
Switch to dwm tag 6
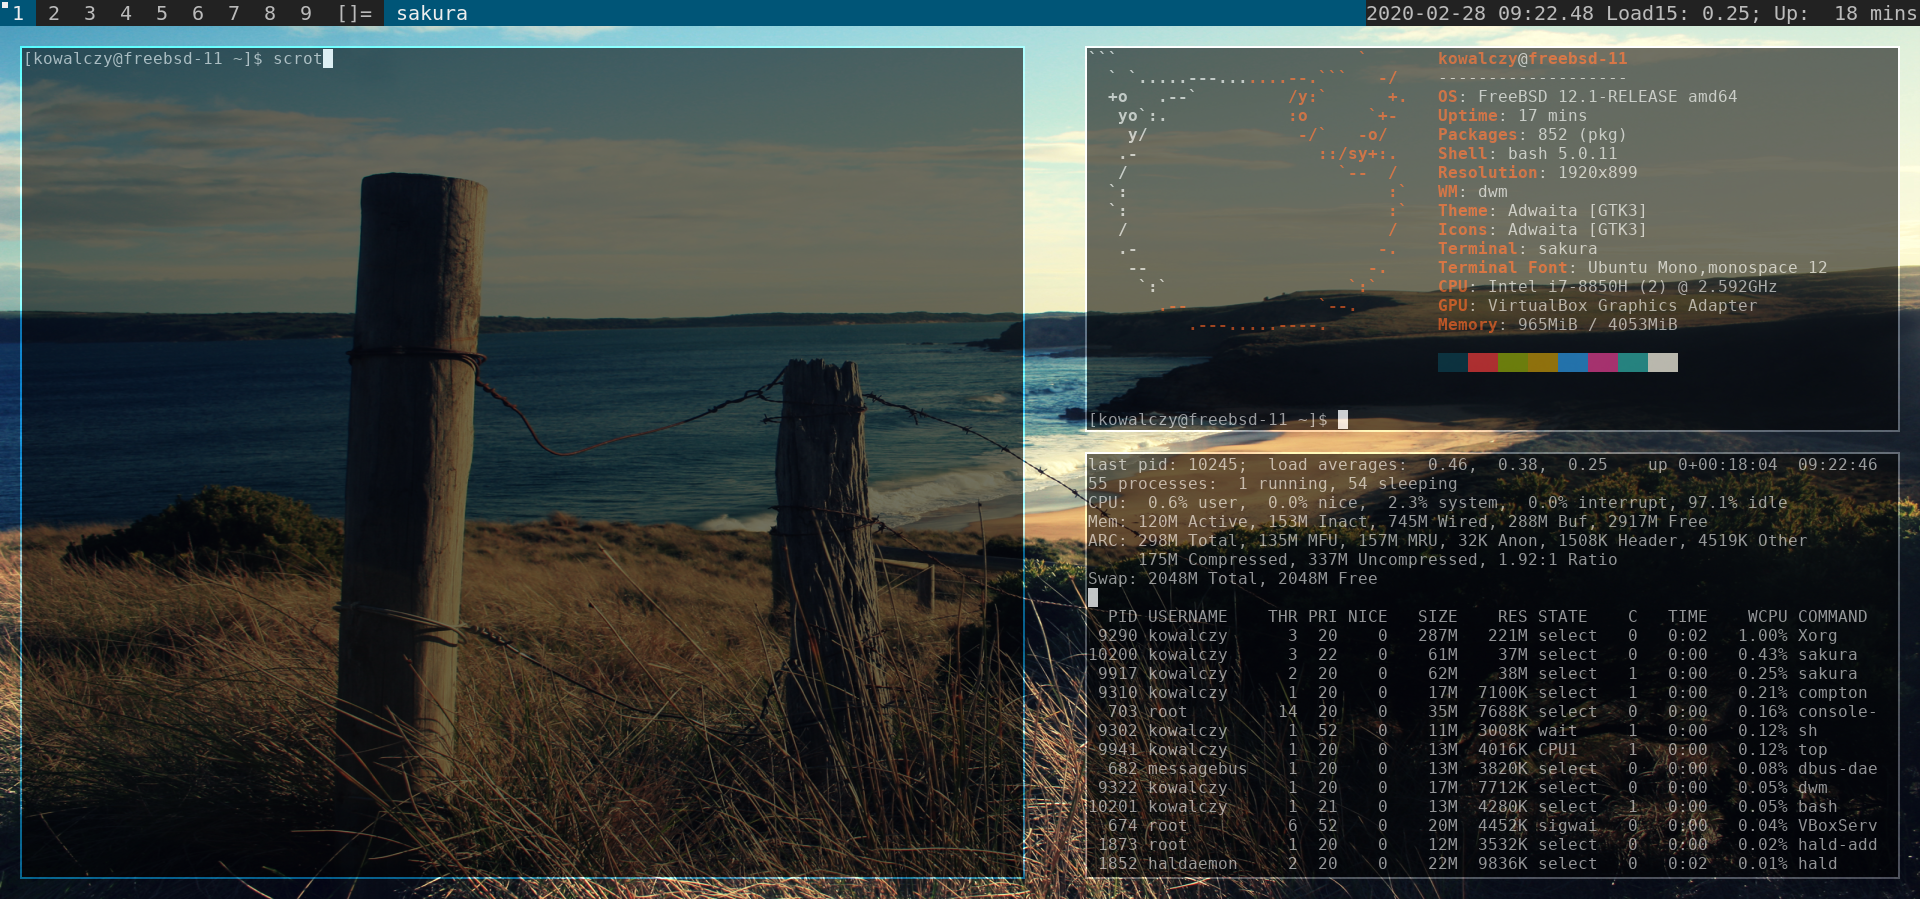[198, 13]
